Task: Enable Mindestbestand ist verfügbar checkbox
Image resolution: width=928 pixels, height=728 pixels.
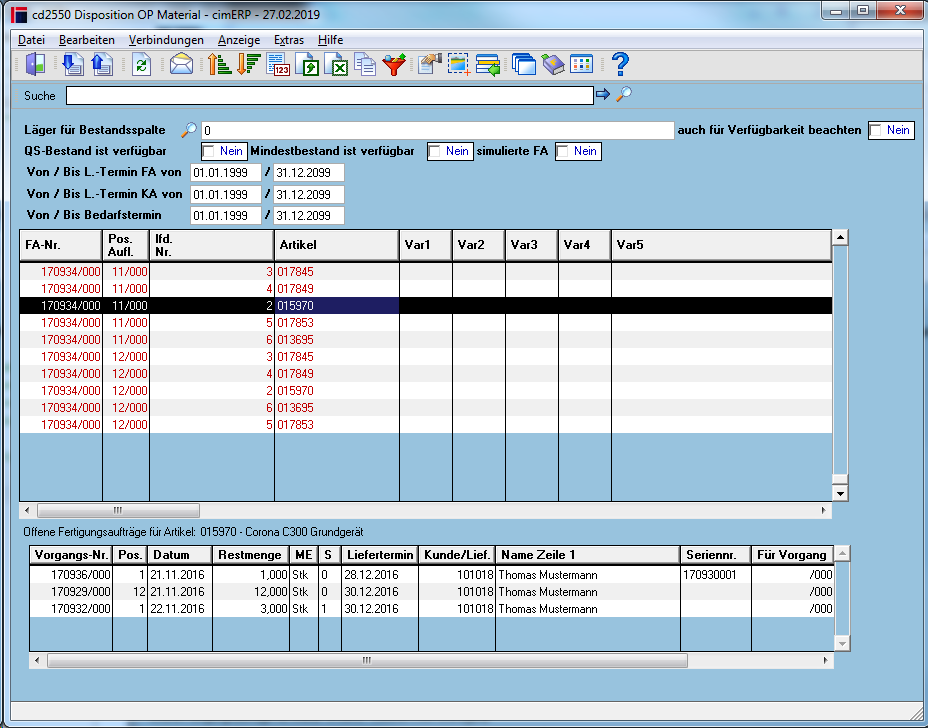Action: coord(434,152)
